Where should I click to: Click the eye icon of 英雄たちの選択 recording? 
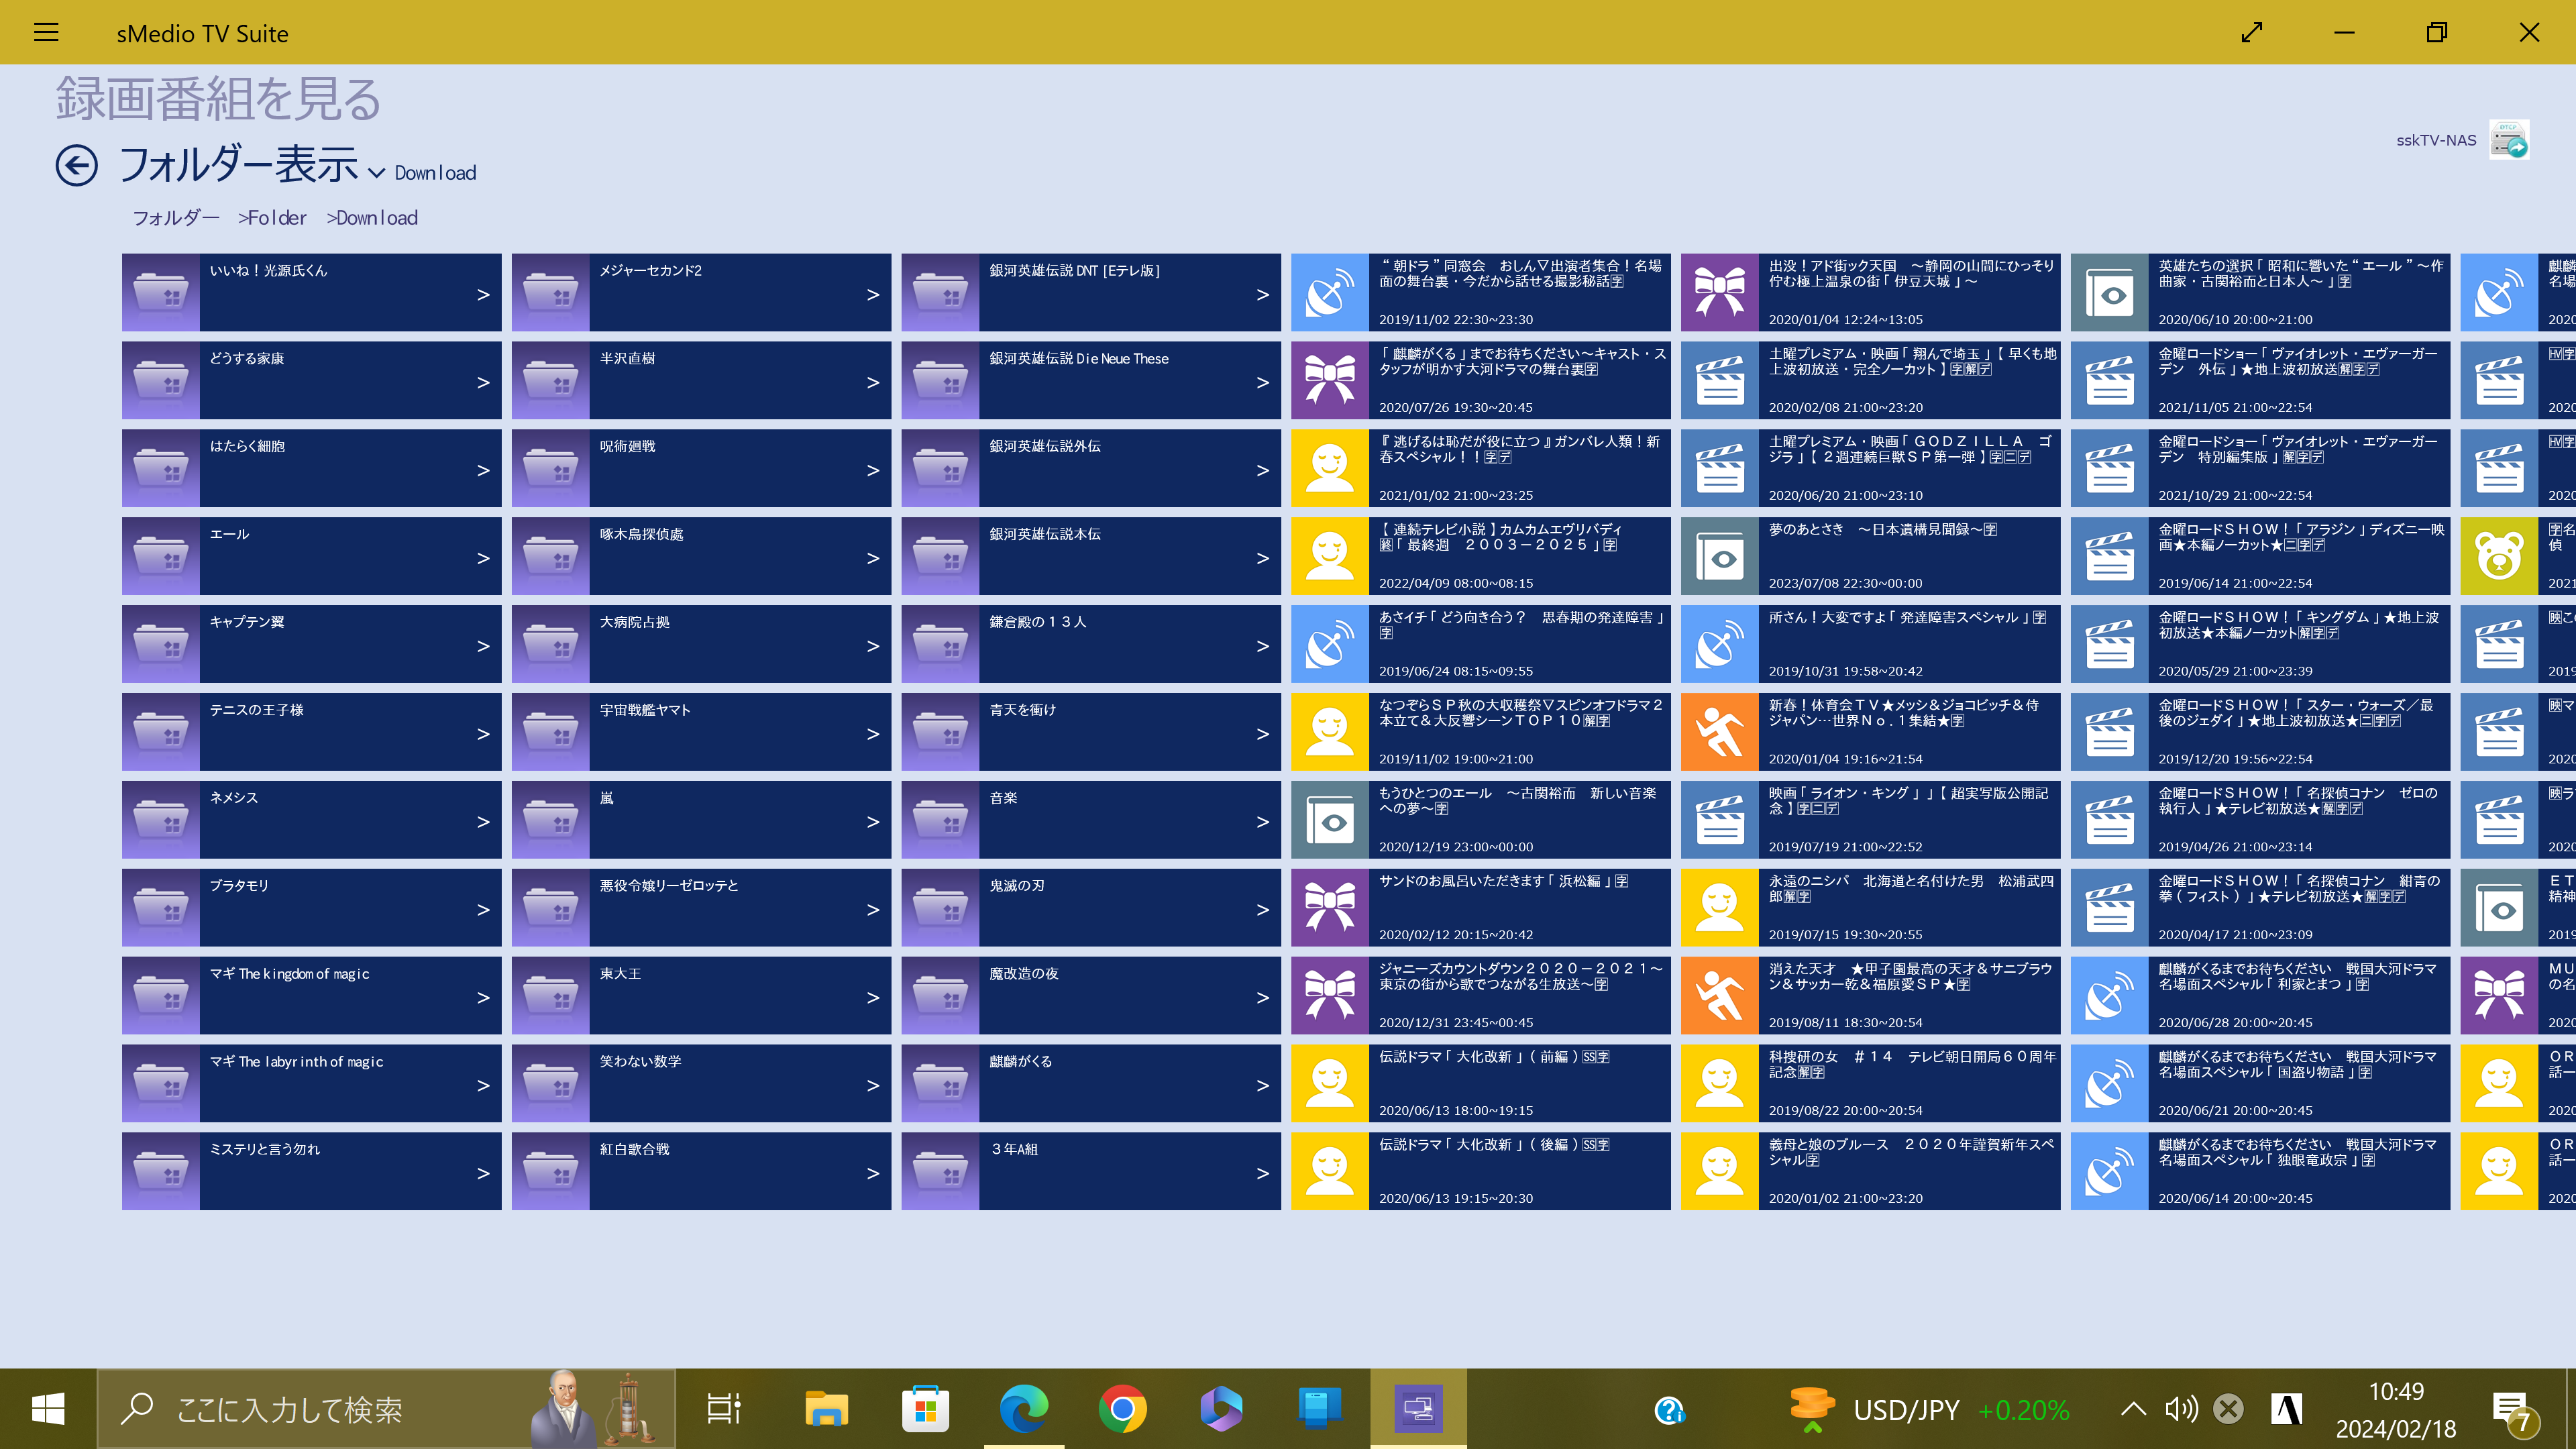point(2110,292)
